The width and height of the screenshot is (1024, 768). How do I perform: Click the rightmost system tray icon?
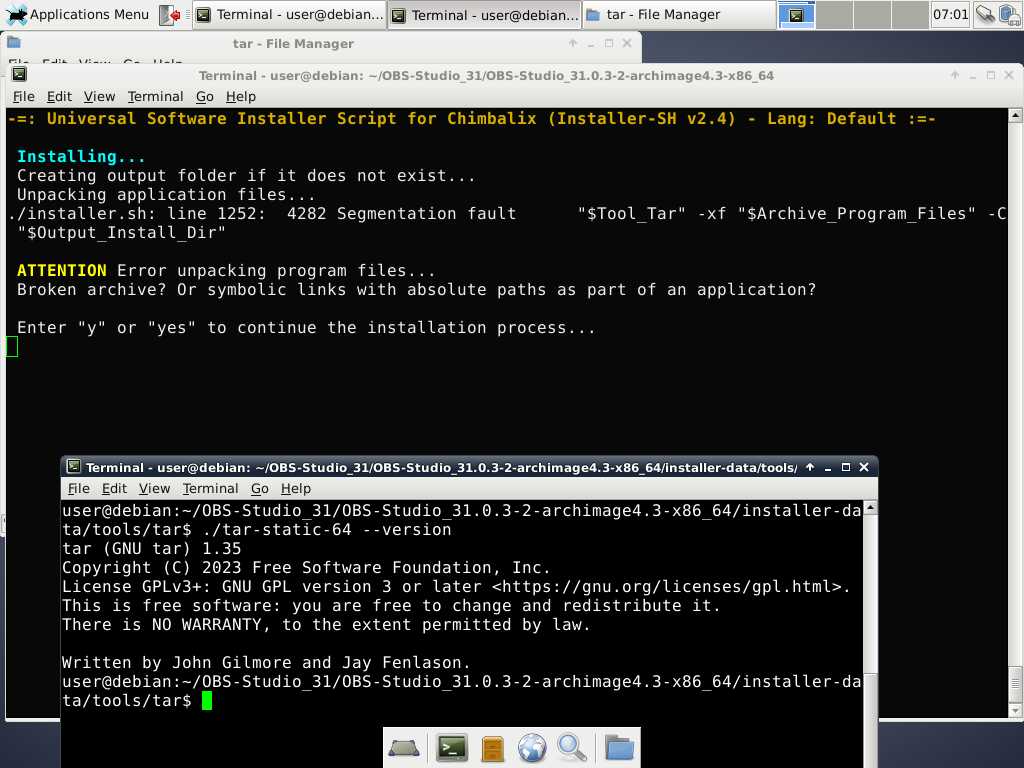[1010, 14]
